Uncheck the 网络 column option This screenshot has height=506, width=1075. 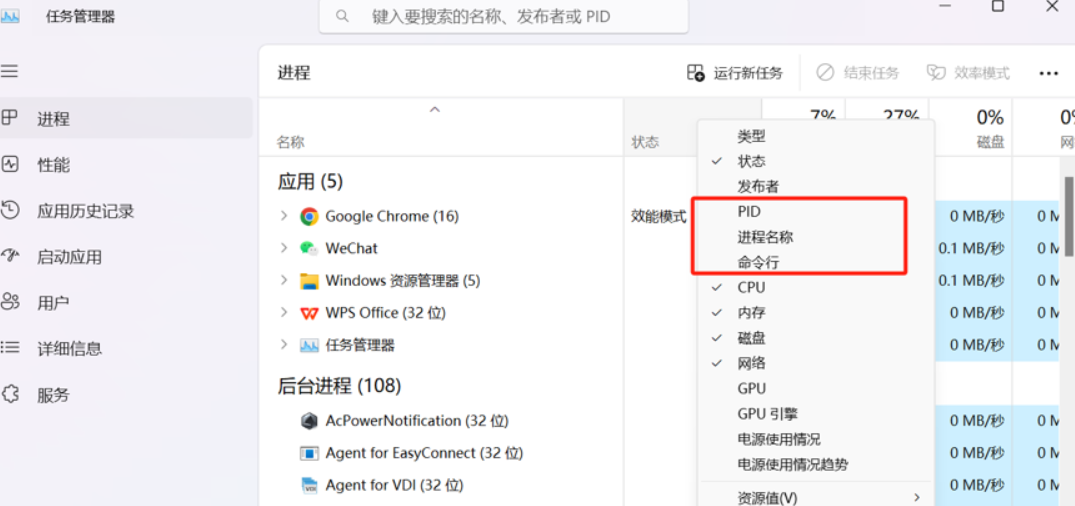816,363
